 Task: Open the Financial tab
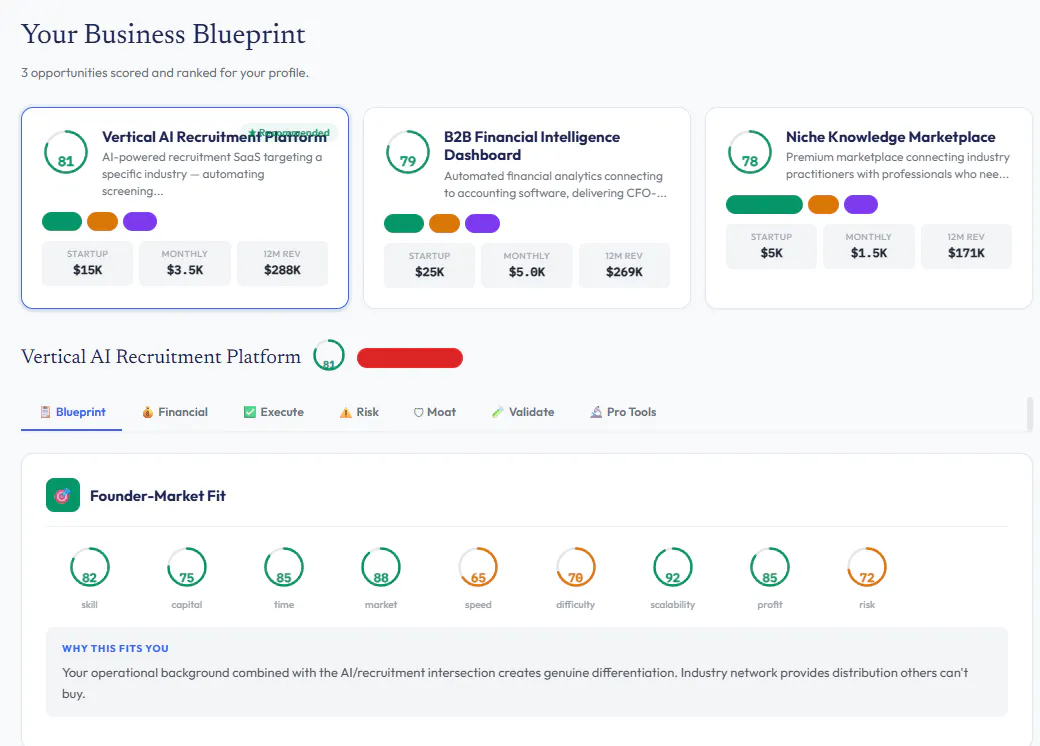pos(175,412)
